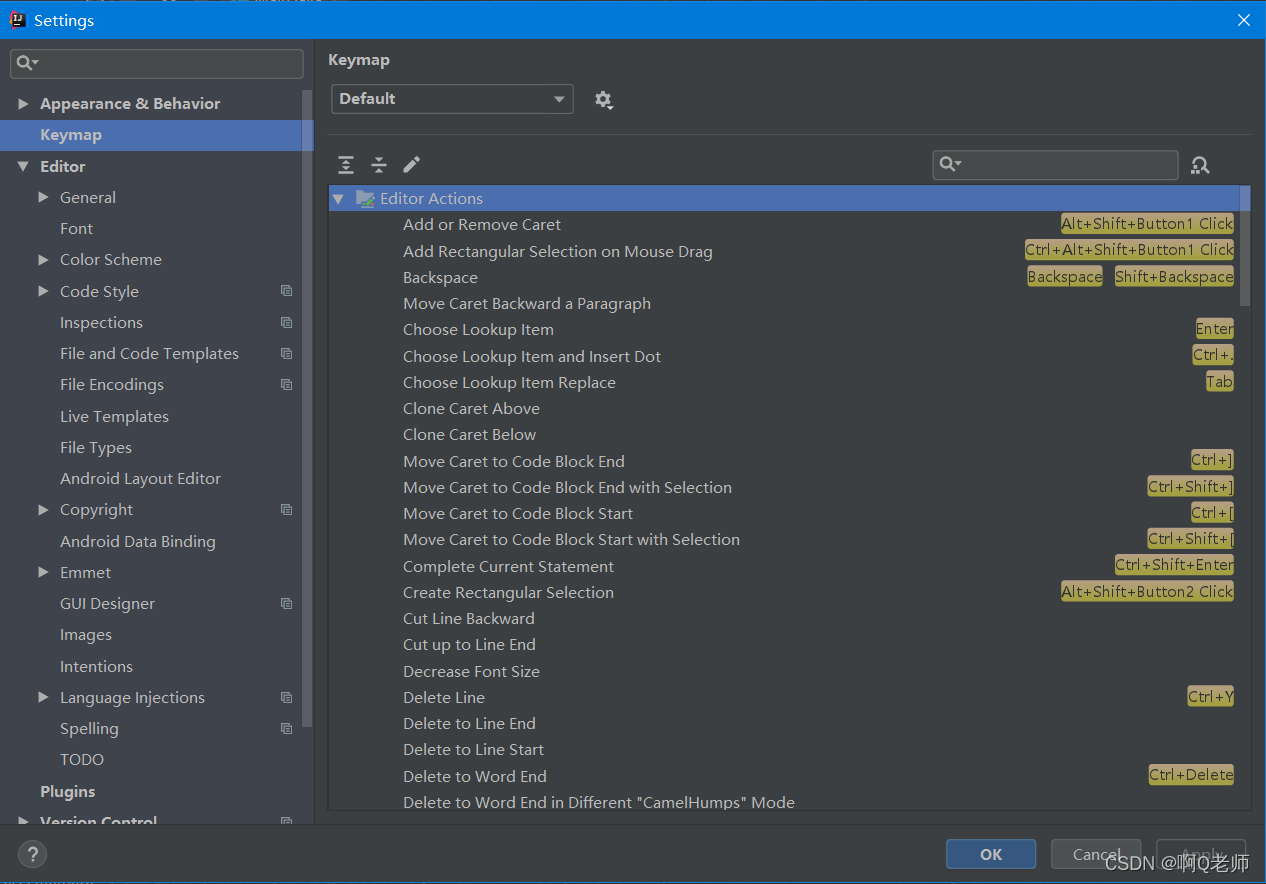Open Live Templates settings
Screen dimensions: 1266x884
[x=114, y=416]
